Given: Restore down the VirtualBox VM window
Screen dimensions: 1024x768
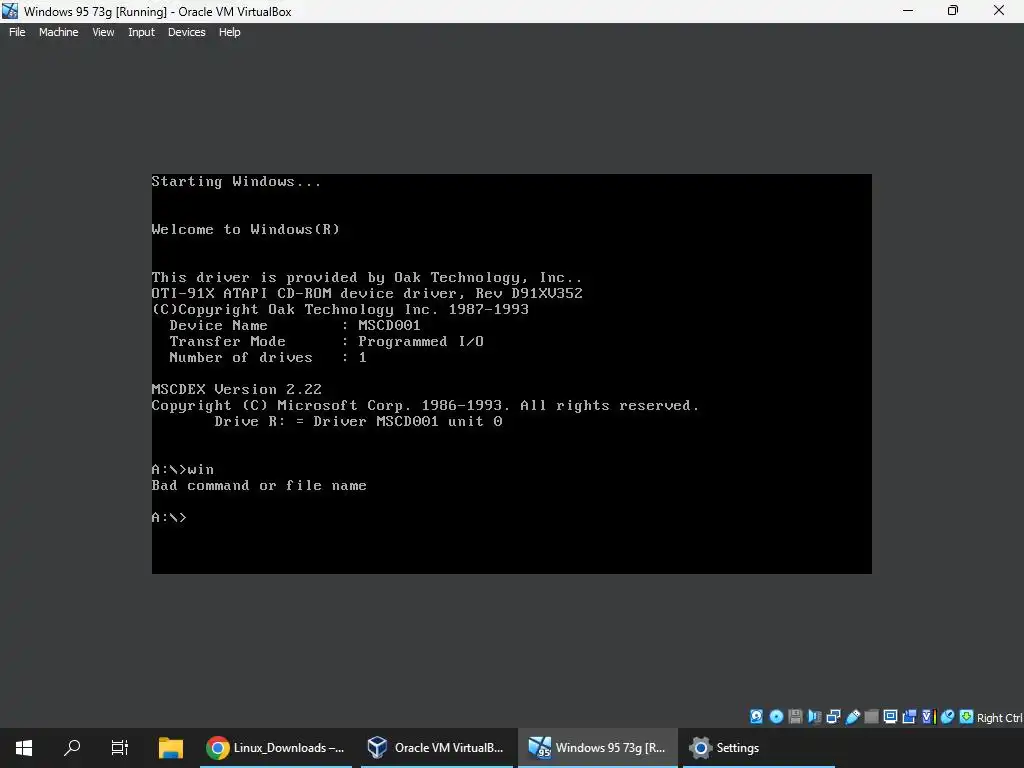Looking at the screenshot, I should [953, 10].
